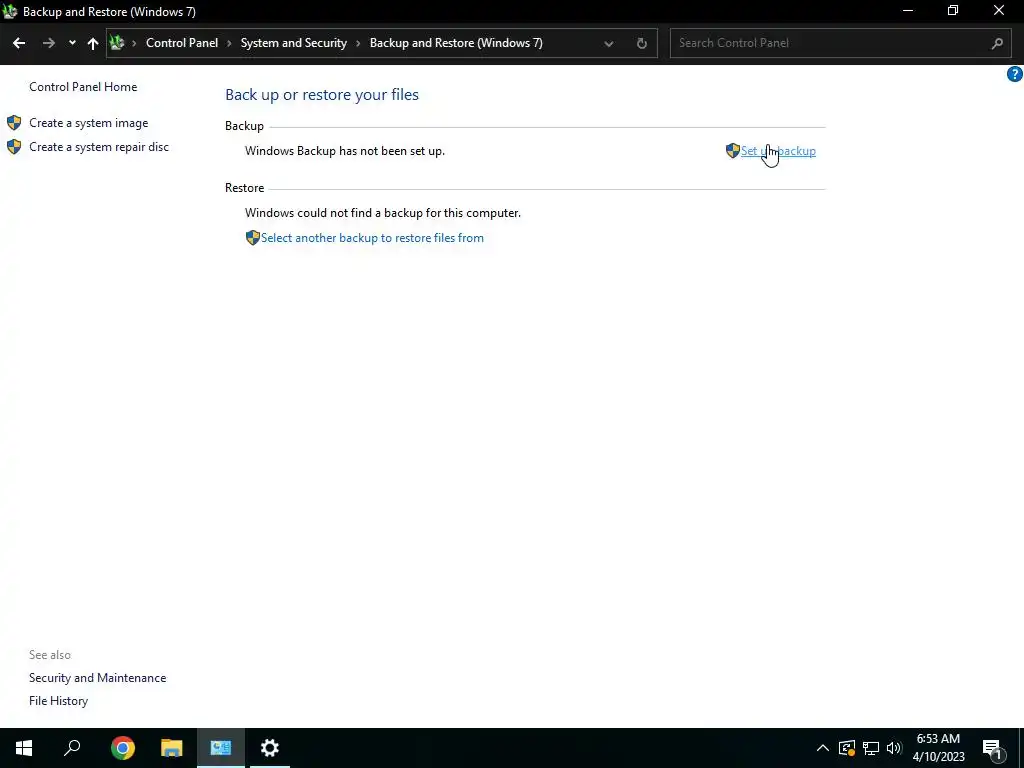The height and width of the screenshot is (768, 1024).
Task: Switch to Control Panel taskbar button
Action: [221, 748]
